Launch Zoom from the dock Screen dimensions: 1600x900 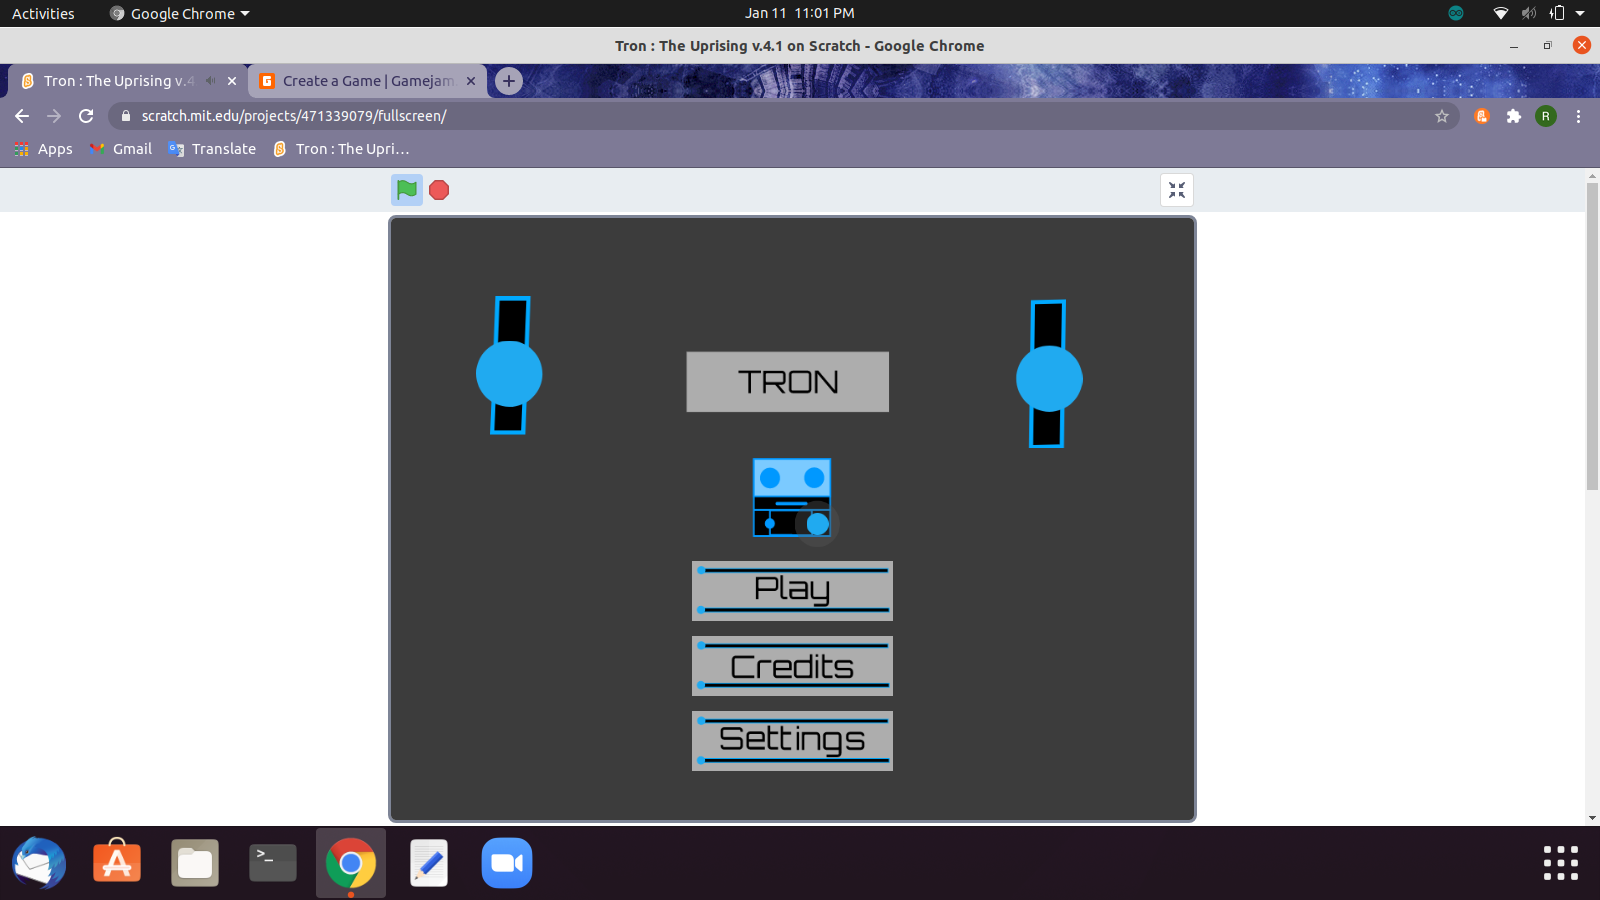(507, 863)
